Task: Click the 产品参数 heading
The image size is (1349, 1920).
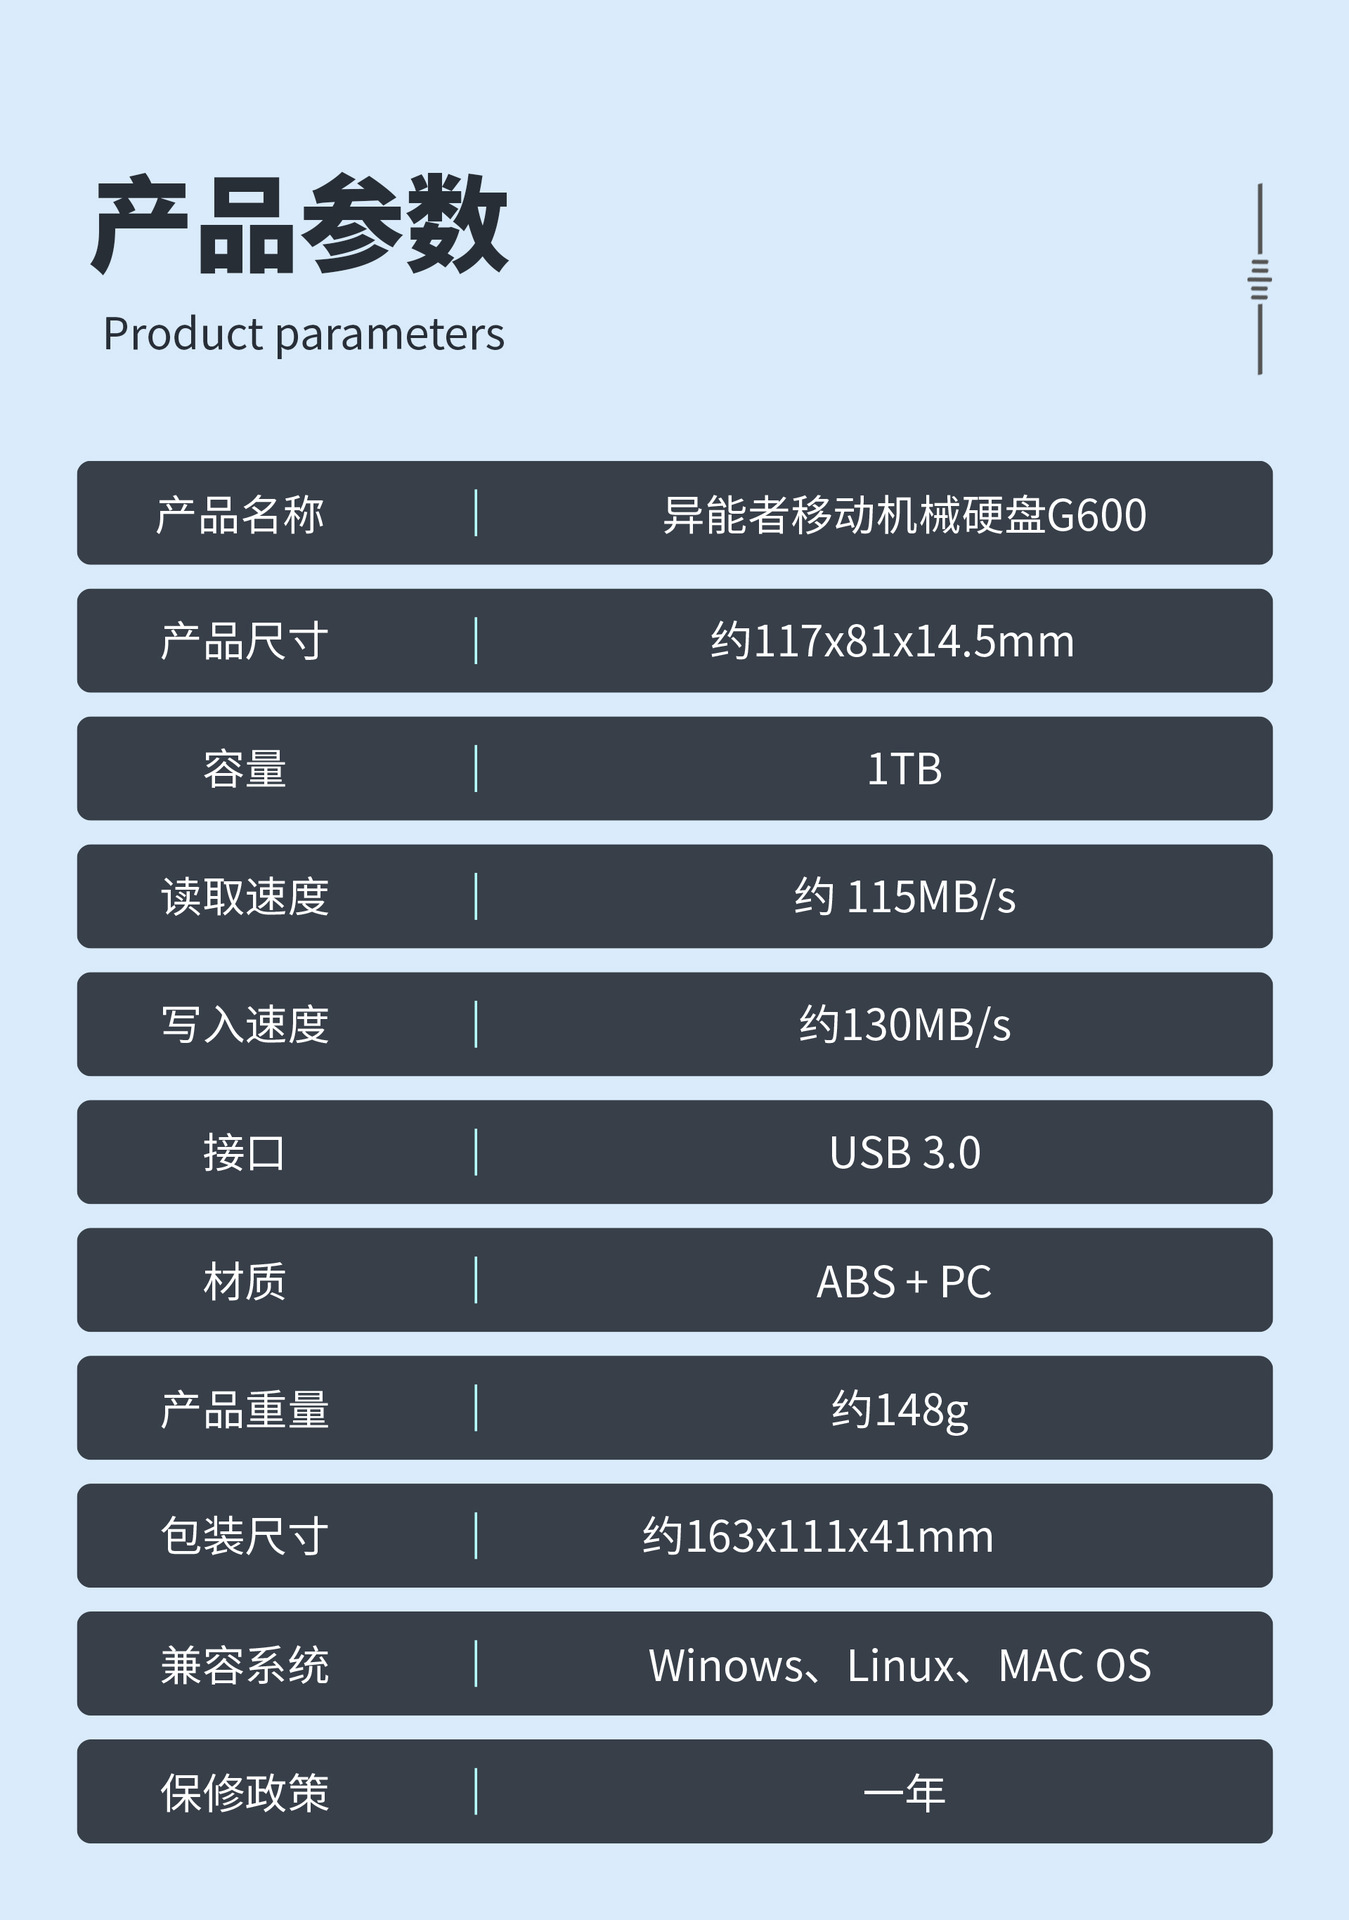Action: 300,224
